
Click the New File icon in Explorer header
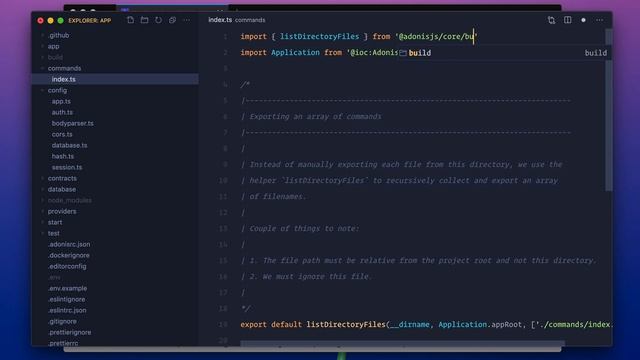click(130, 20)
